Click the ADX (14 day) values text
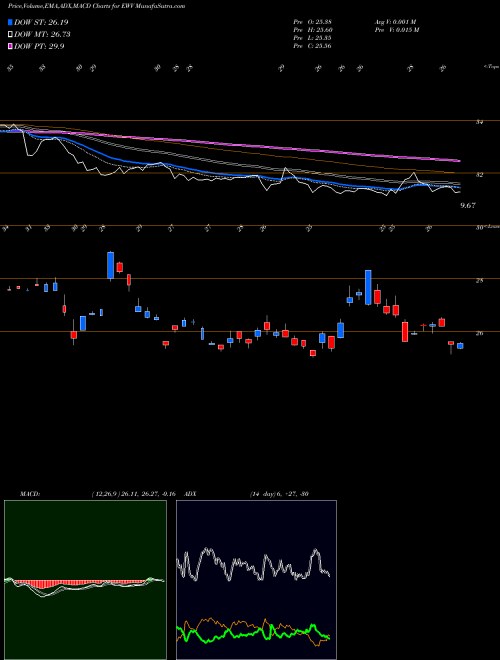500x660 pixels. [x=279, y=494]
